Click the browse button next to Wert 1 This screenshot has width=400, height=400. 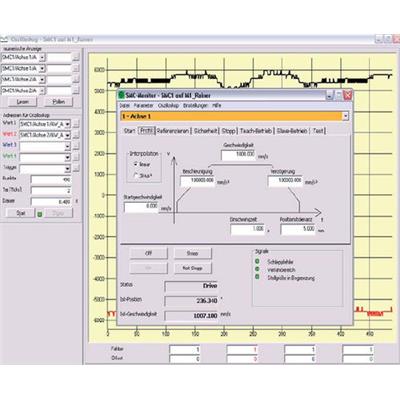pos(76,124)
